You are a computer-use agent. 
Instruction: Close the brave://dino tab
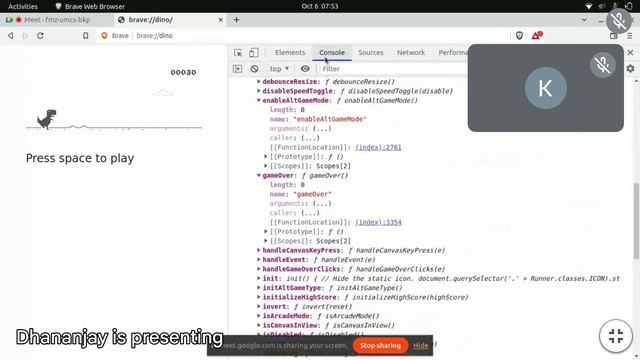click(220, 20)
